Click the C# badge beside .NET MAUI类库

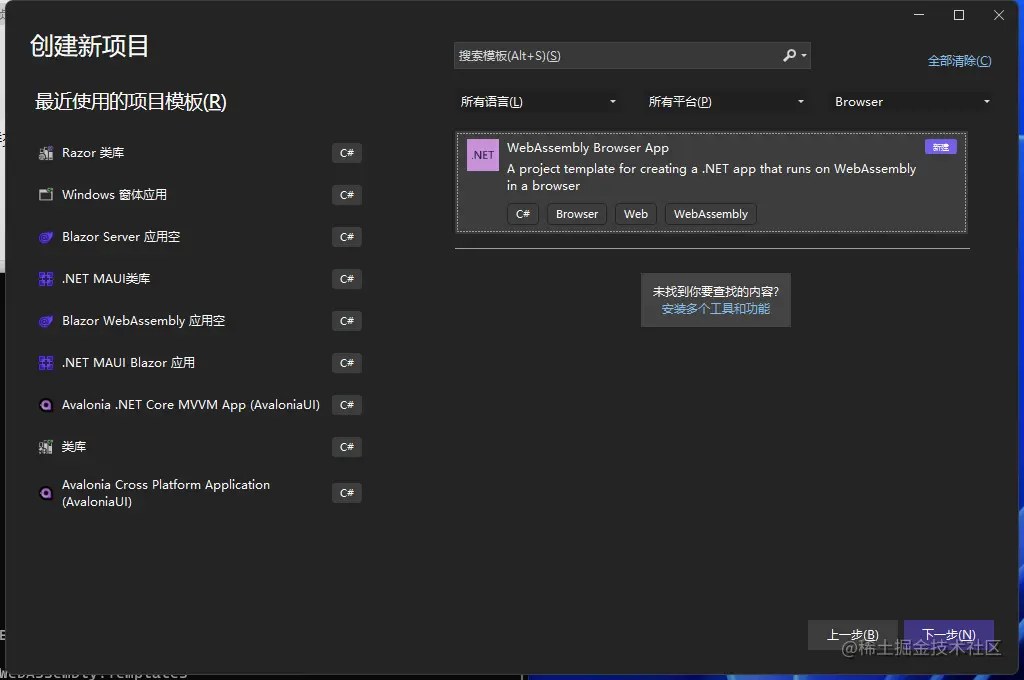click(347, 279)
